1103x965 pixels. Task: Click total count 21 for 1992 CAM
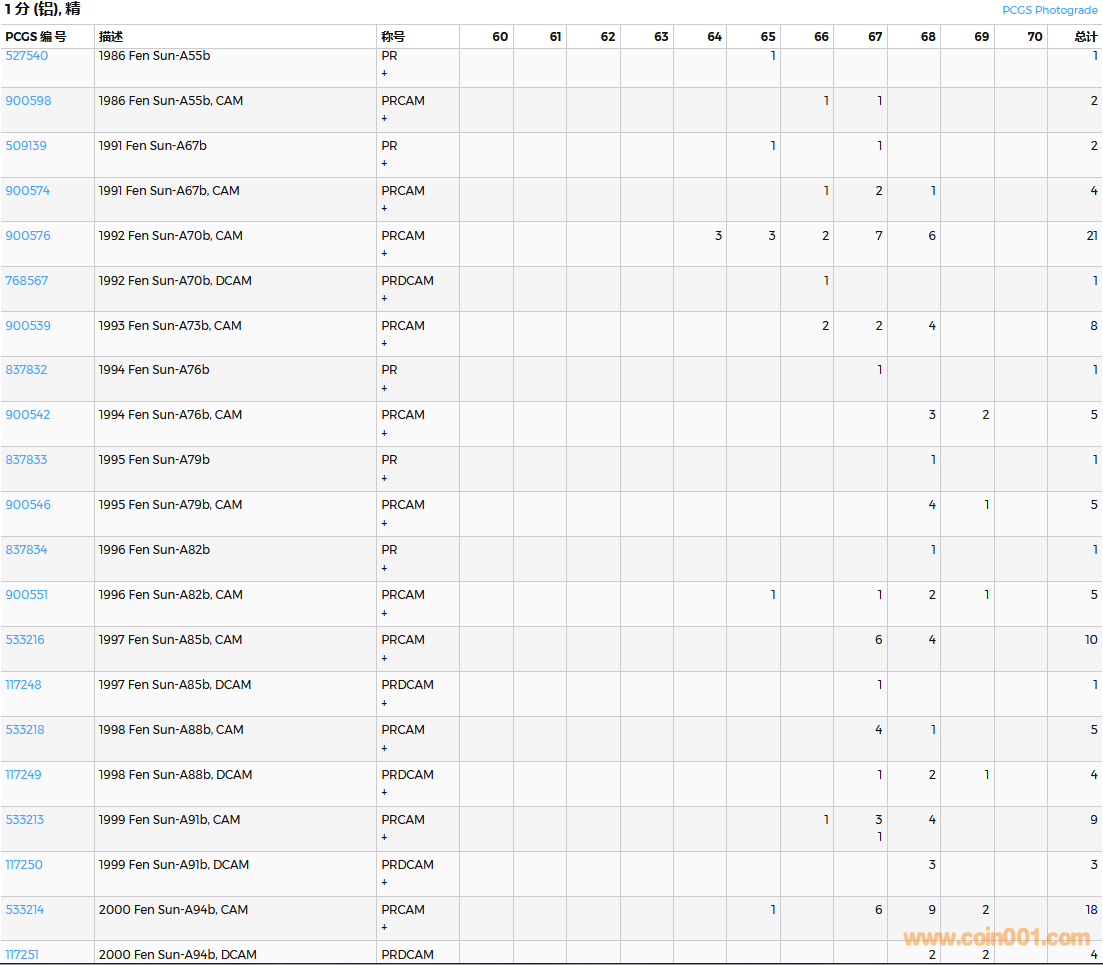[x=1091, y=236]
